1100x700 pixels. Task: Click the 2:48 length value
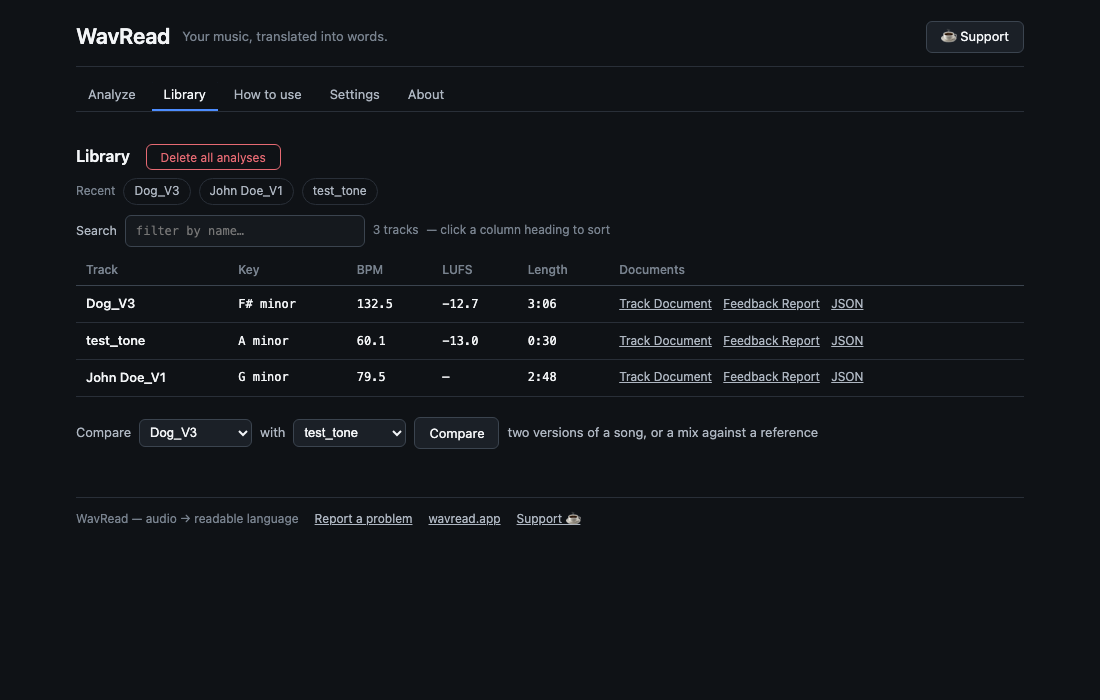point(542,377)
